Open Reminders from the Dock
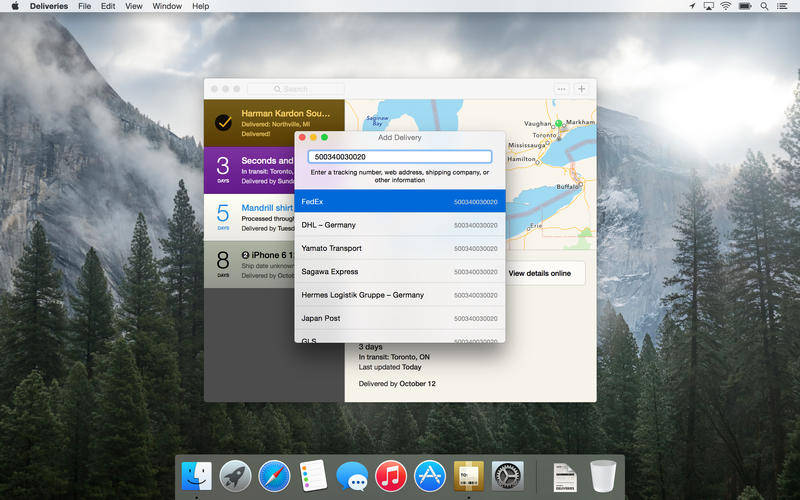 click(x=313, y=476)
